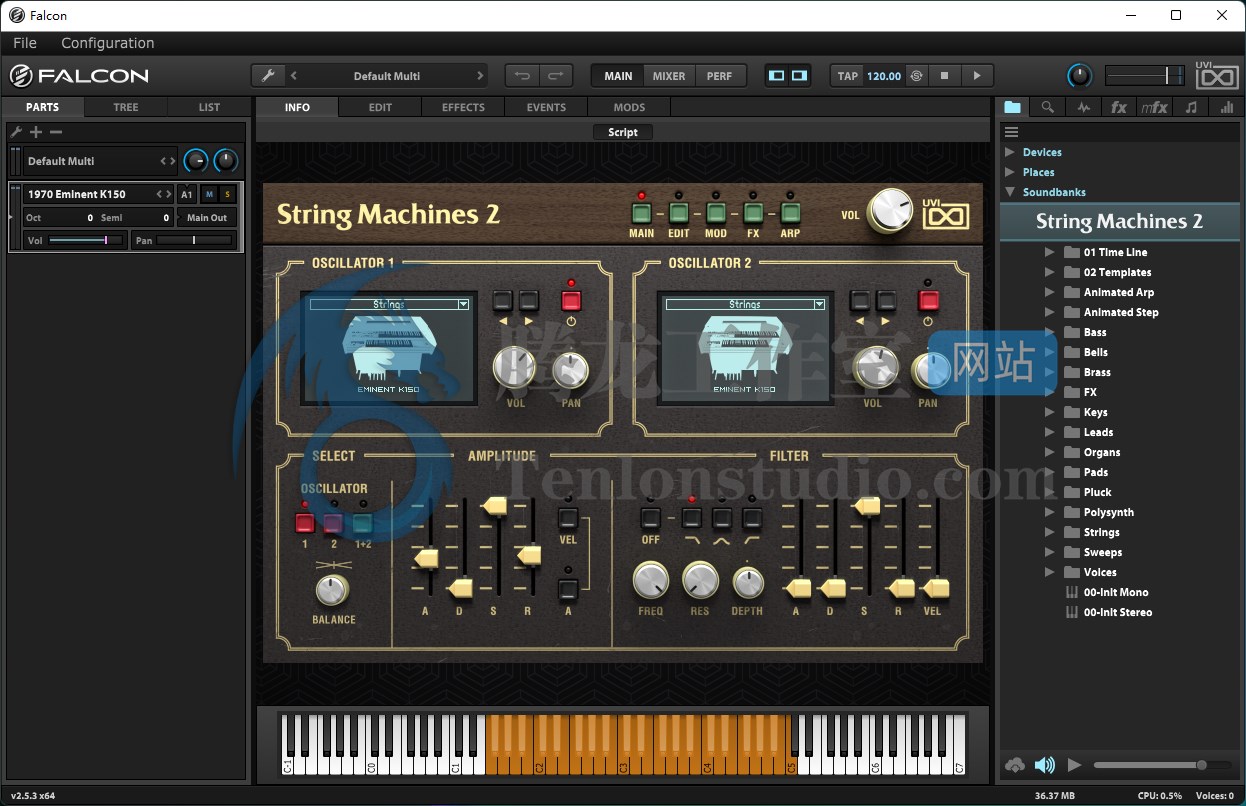Remove part with the minus icon

(56, 132)
